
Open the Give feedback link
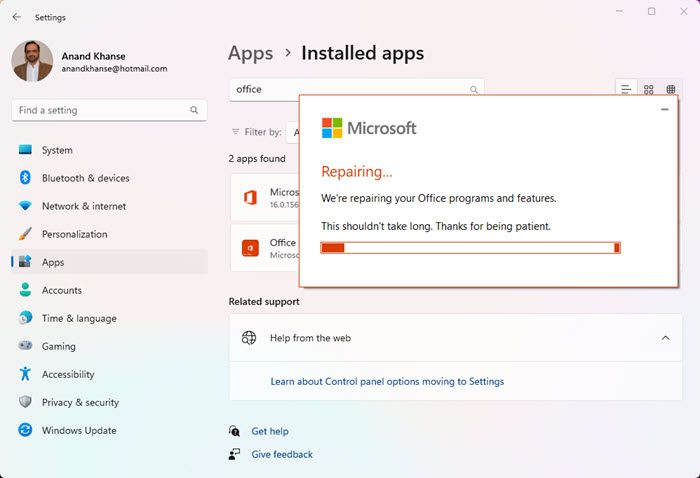[282, 454]
